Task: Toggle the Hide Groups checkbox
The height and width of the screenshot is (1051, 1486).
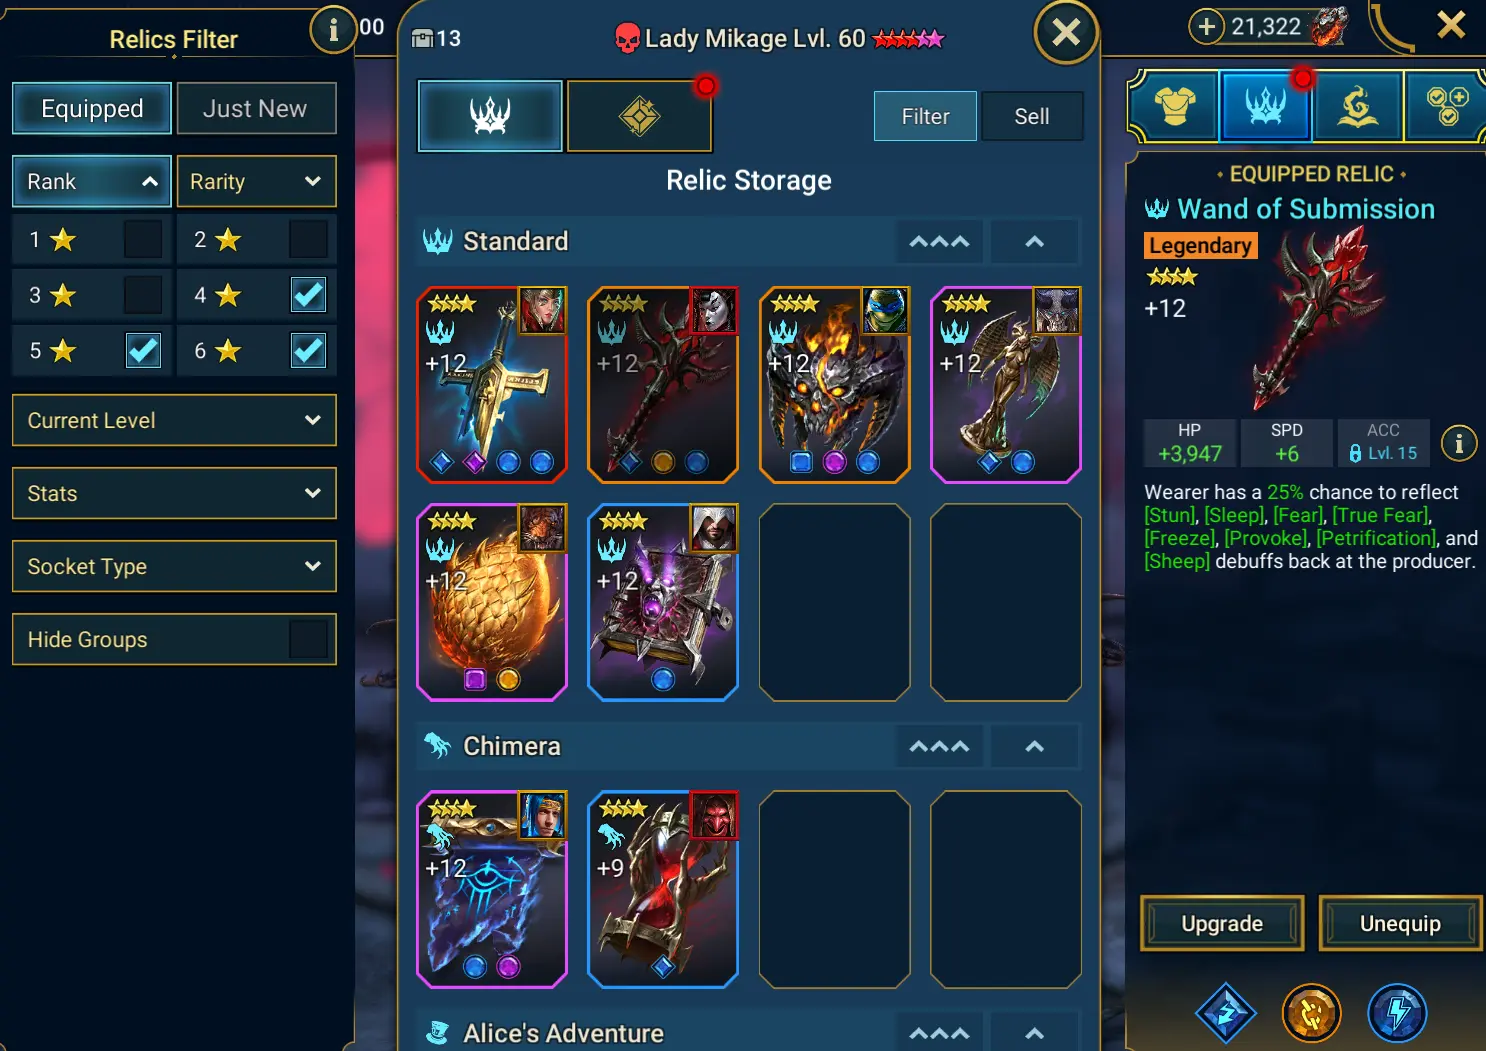Action: [x=308, y=639]
